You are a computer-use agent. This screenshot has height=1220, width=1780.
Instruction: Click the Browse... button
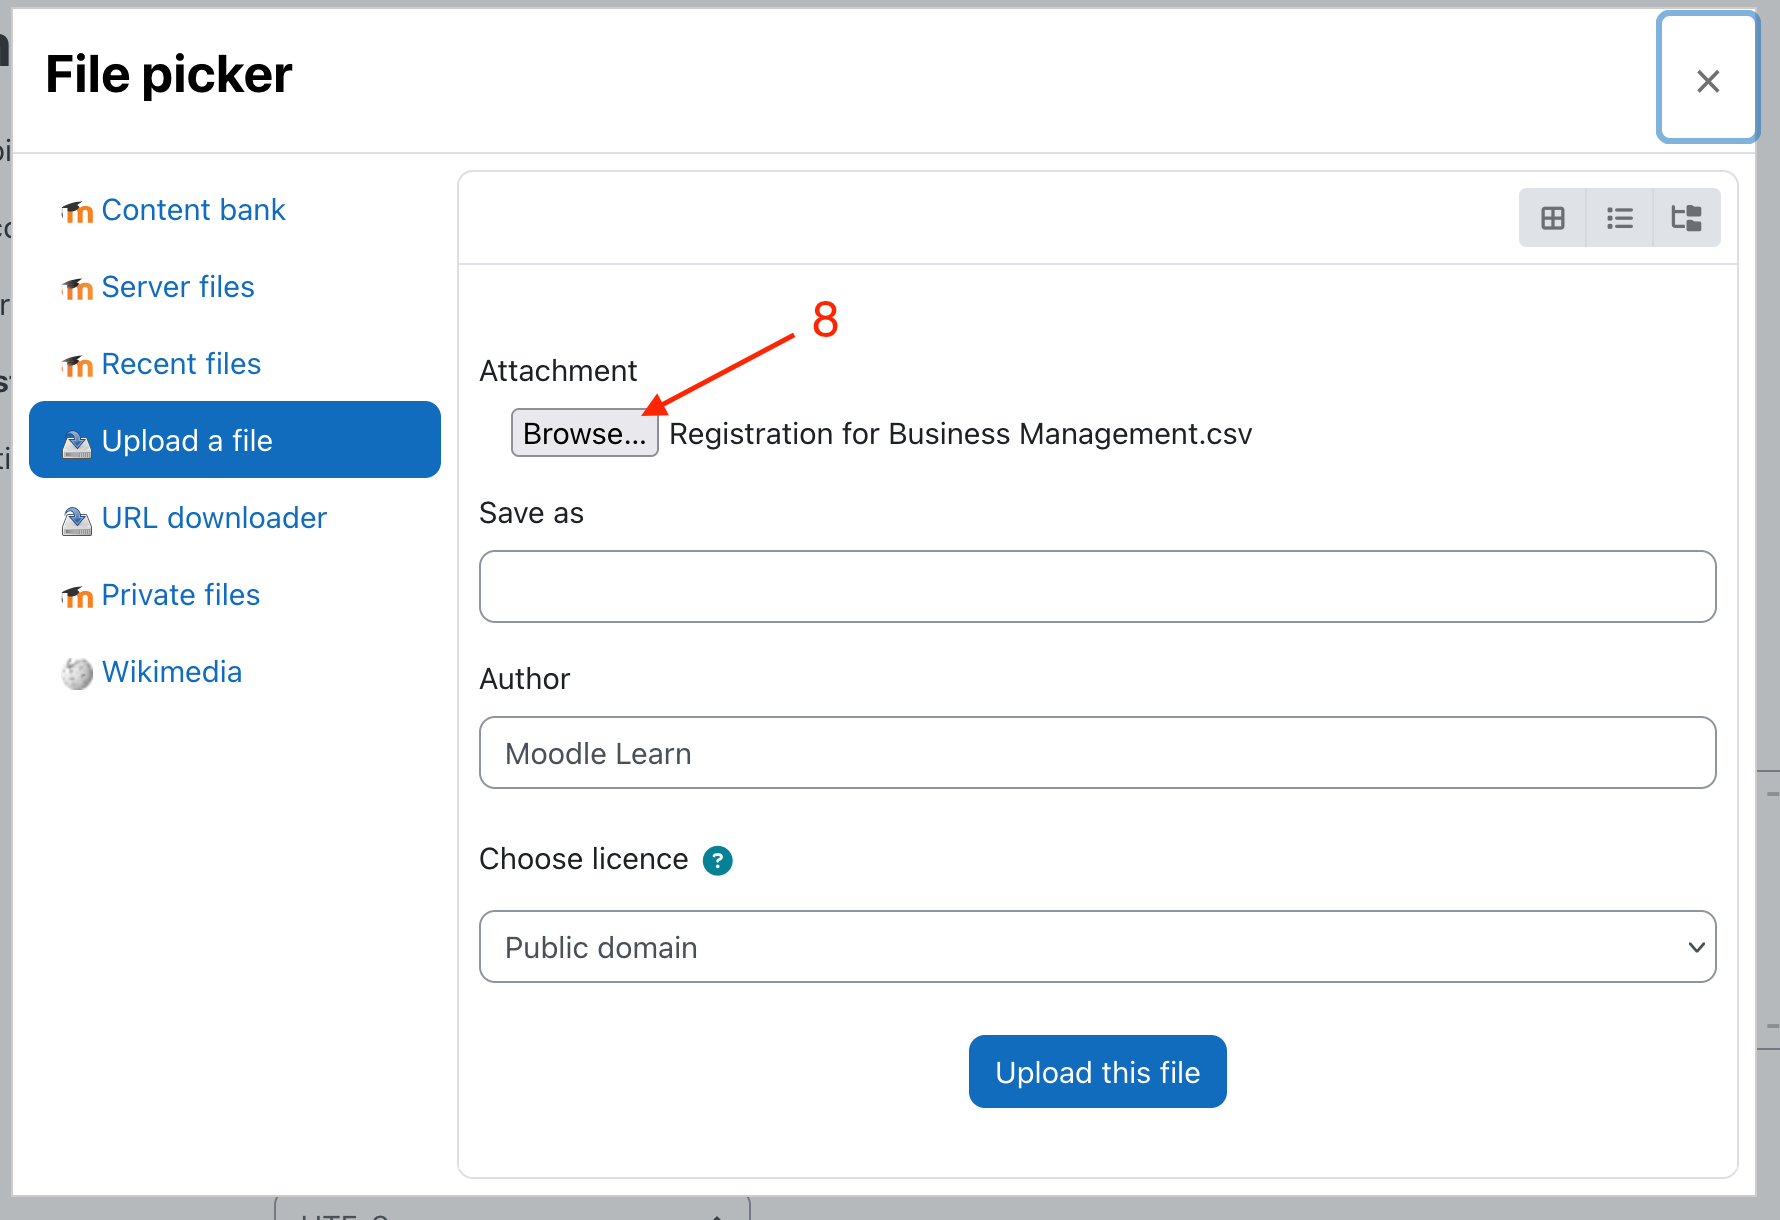tap(585, 433)
